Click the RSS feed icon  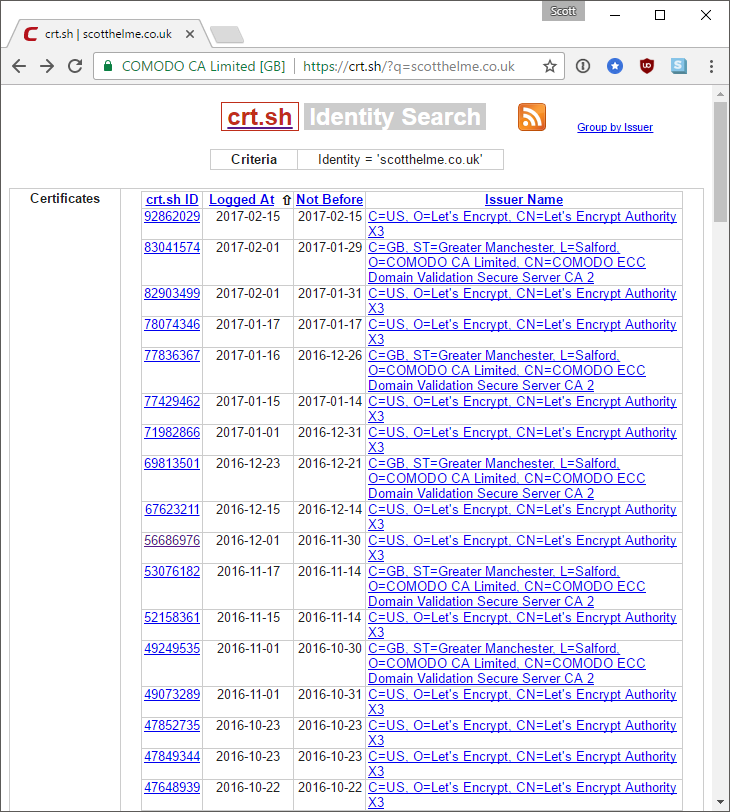(x=531, y=117)
